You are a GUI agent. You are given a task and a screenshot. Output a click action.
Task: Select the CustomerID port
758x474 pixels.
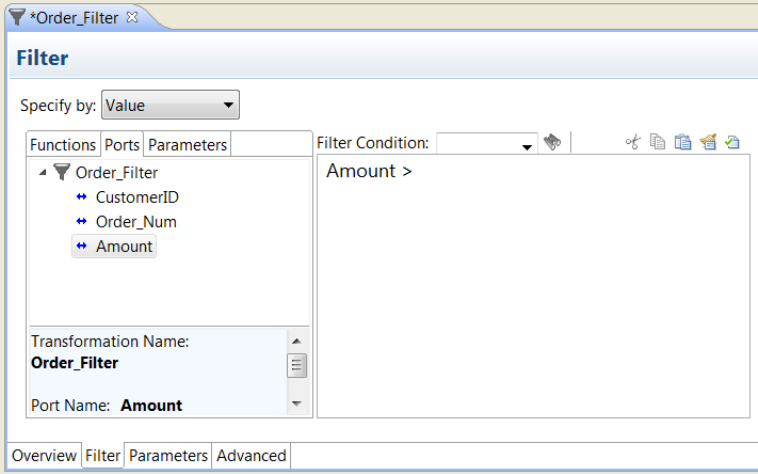point(137,197)
